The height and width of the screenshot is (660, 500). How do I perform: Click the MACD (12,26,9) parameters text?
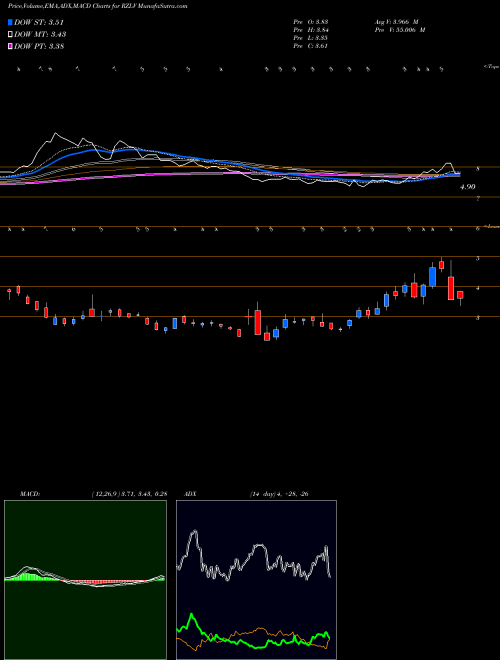tap(129, 494)
